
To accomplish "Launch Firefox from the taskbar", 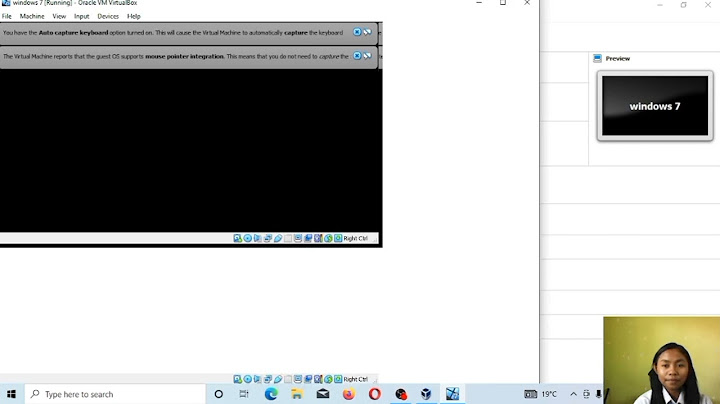I will coord(349,394).
